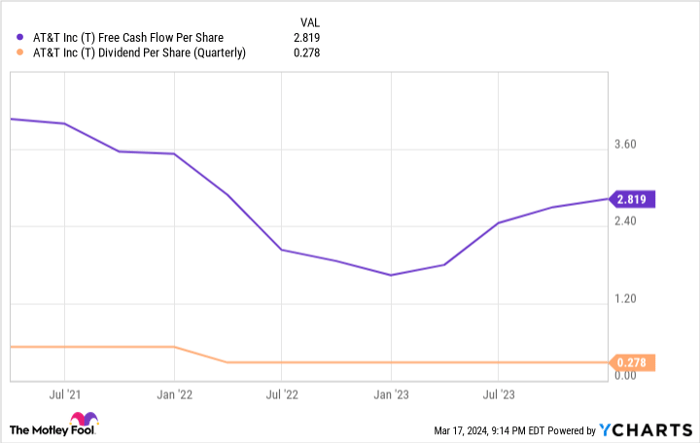Click the Jul '23 x-axis label
Screen dimensions: 700x443
click(499, 394)
